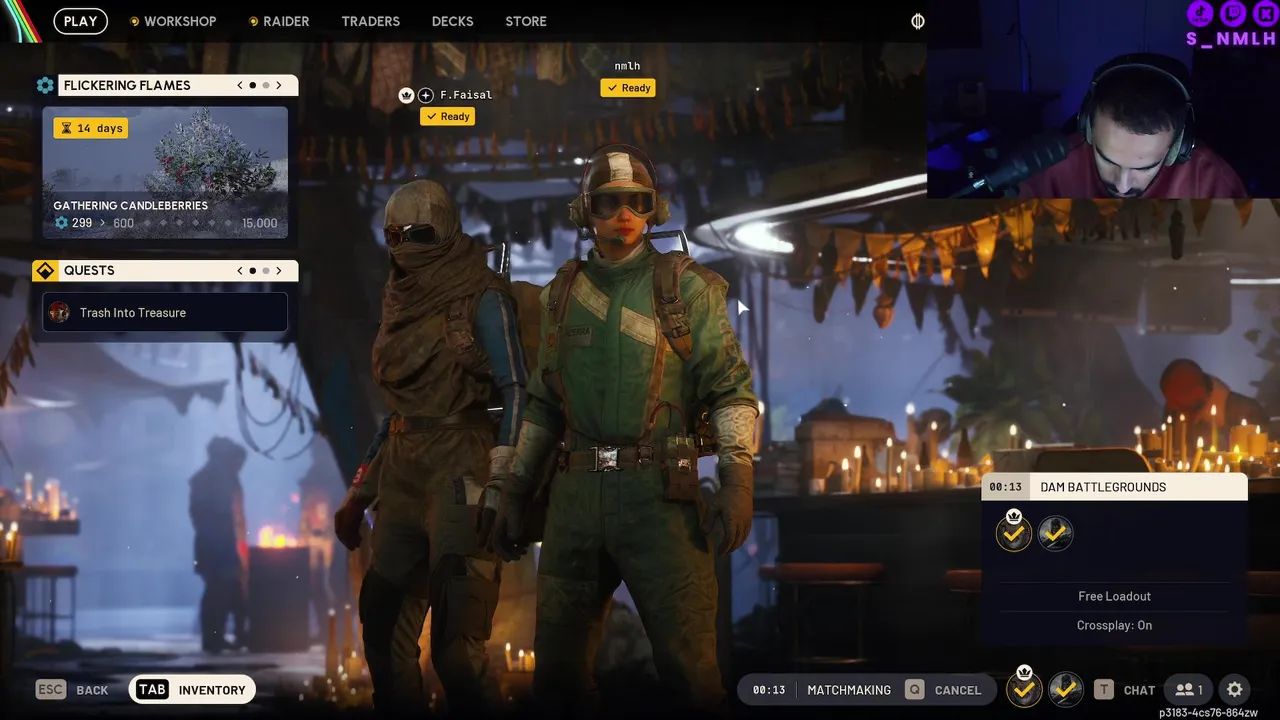Click second player ready checkmark in bottom bar
Viewport: 1280px width, 720px height.
(x=1066, y=689)
